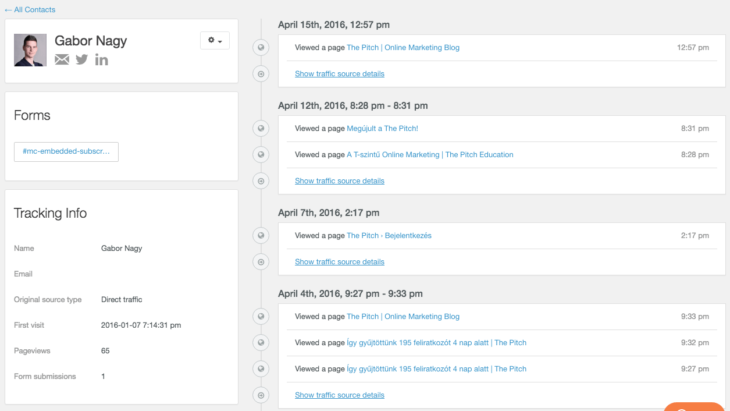Open Gabor Nagy's Twitter profile icon

coord(82,60)
